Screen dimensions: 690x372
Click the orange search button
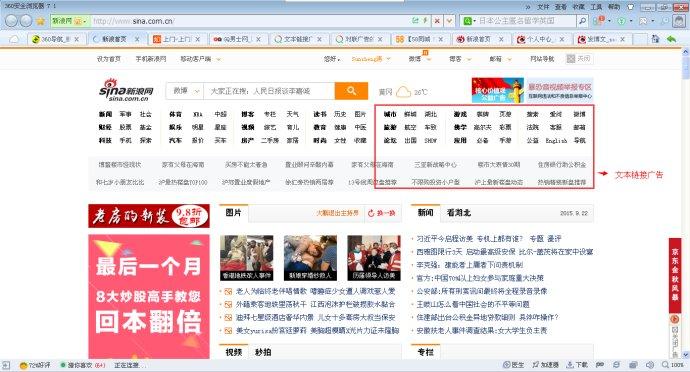(x=351, y=91)
